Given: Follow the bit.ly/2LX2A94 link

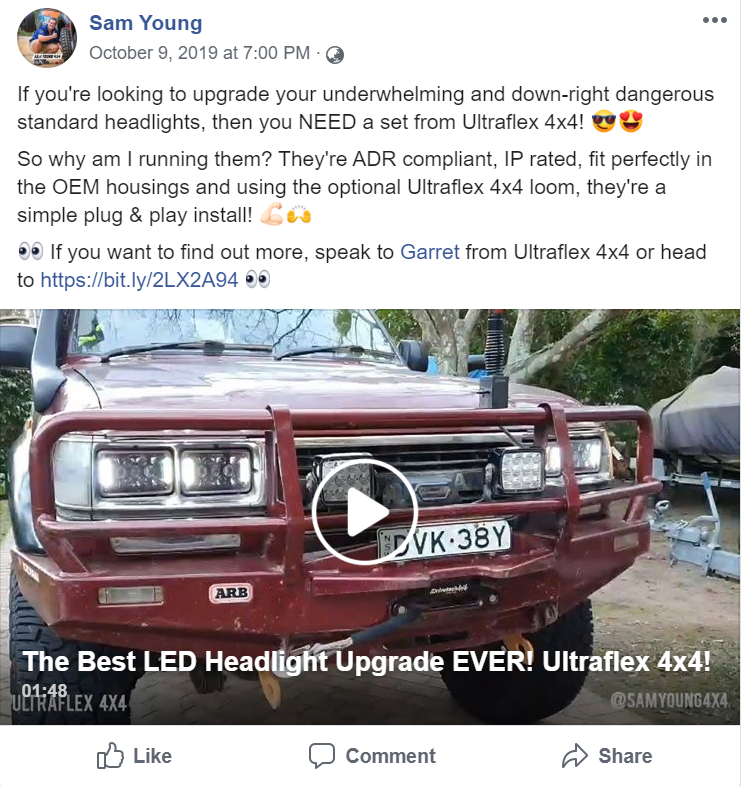Looking at the screenshot, I should point(139,280).
